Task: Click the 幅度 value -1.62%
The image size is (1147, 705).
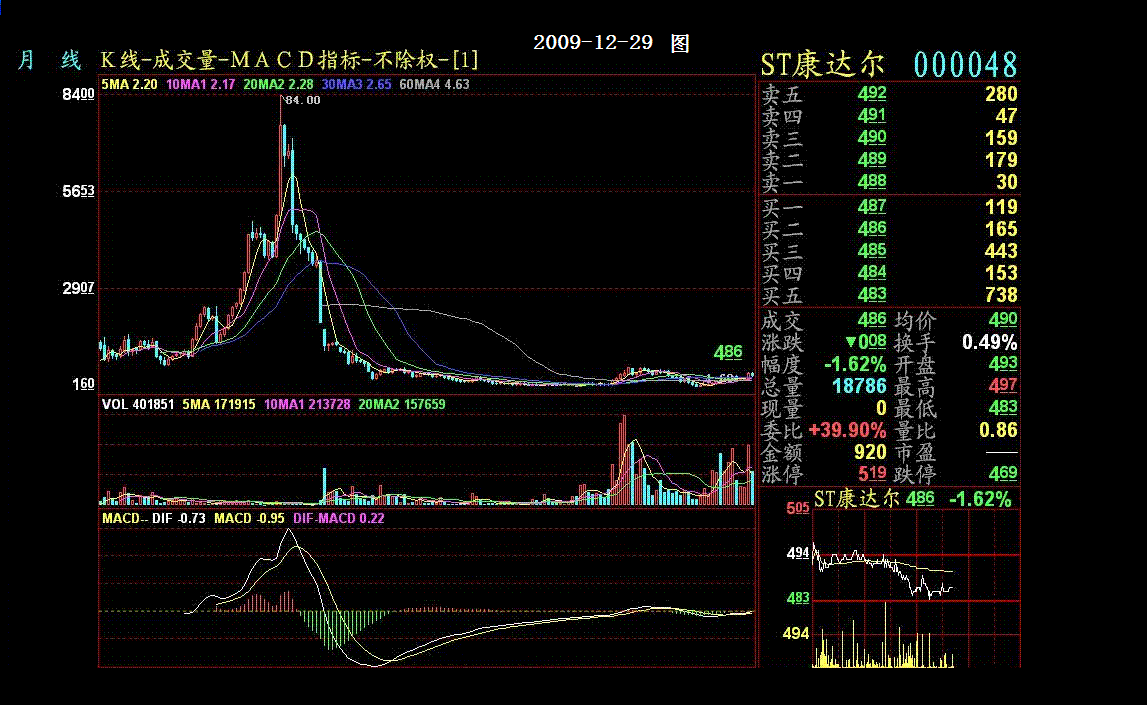Action: pyautogui.click(x=855, y=363)
